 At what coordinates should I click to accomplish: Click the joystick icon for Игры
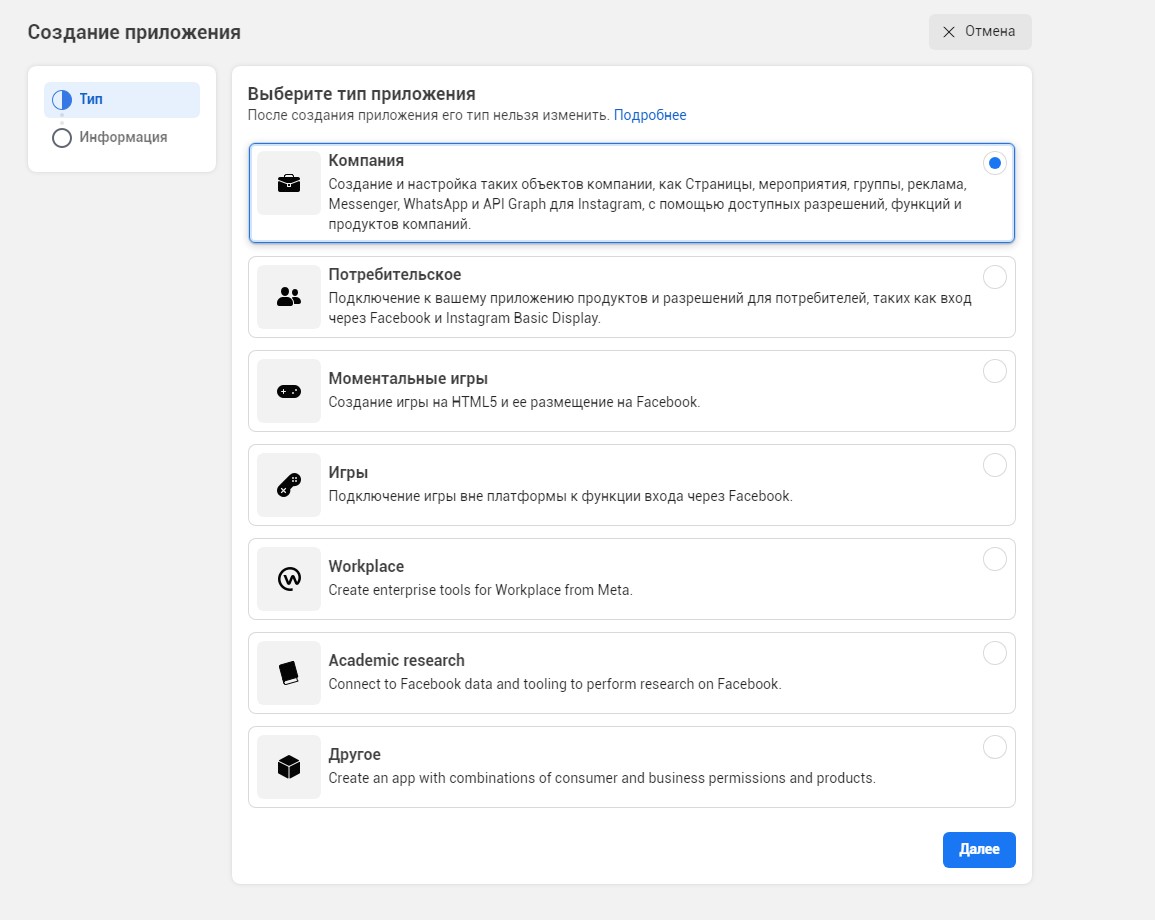[x=289, y=485]
